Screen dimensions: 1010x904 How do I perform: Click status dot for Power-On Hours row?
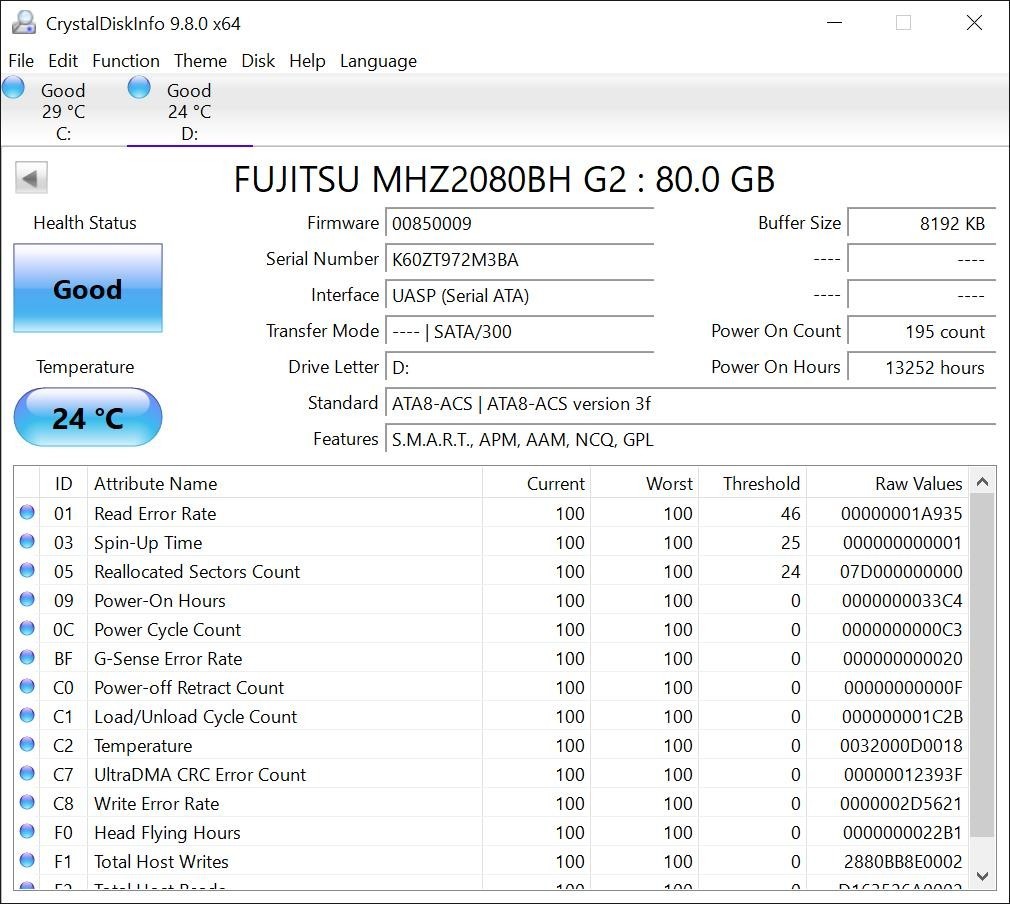[27, 599]
